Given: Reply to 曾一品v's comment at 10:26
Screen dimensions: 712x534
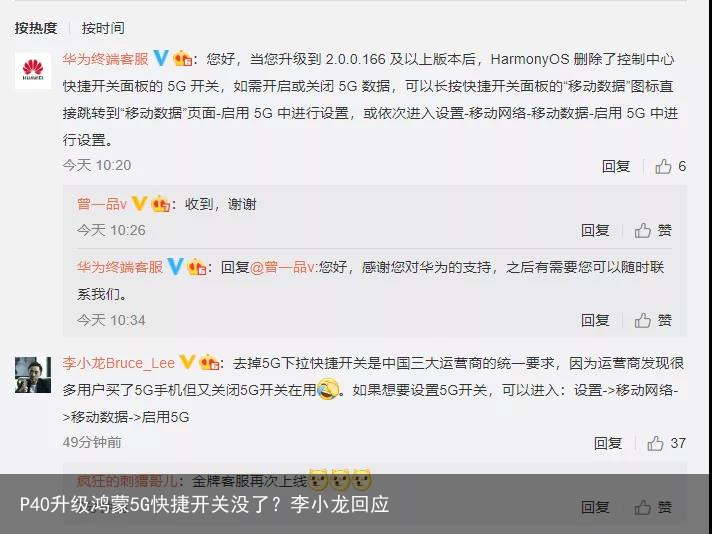Looking at the screenshot, I should [x=595, y=230].
